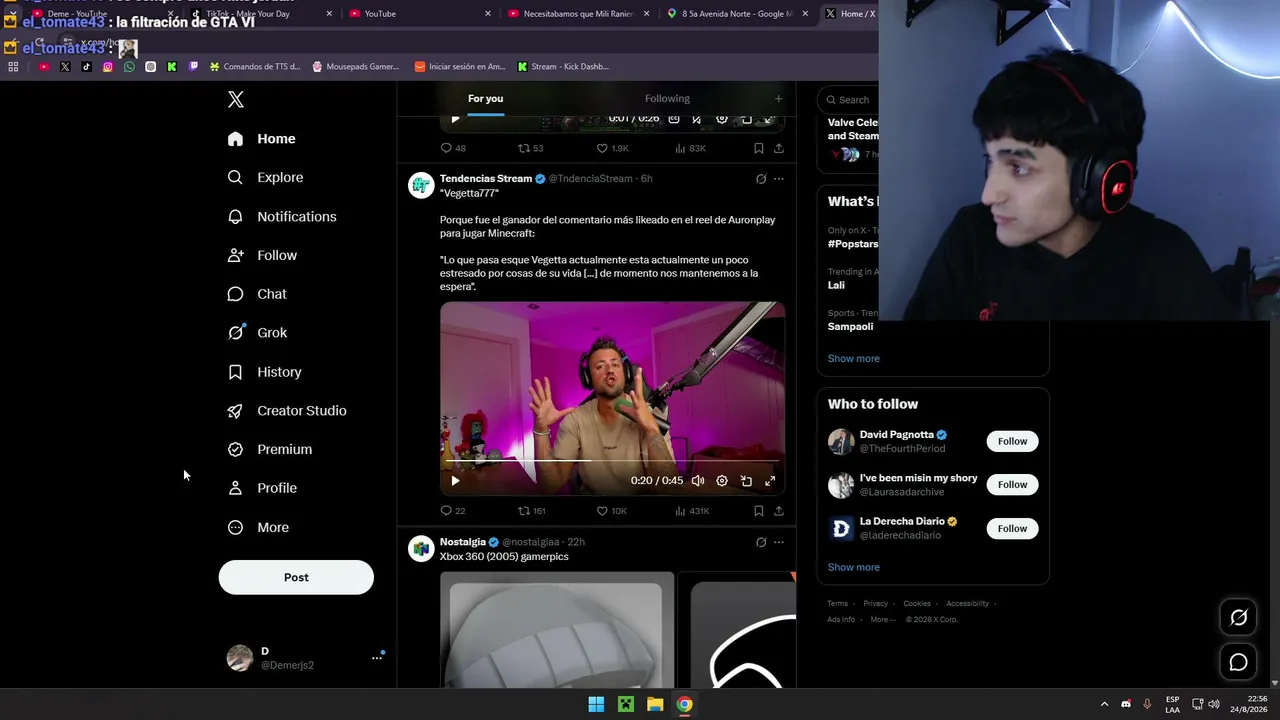Repost the post with 53 reposts

pos(530,148)
